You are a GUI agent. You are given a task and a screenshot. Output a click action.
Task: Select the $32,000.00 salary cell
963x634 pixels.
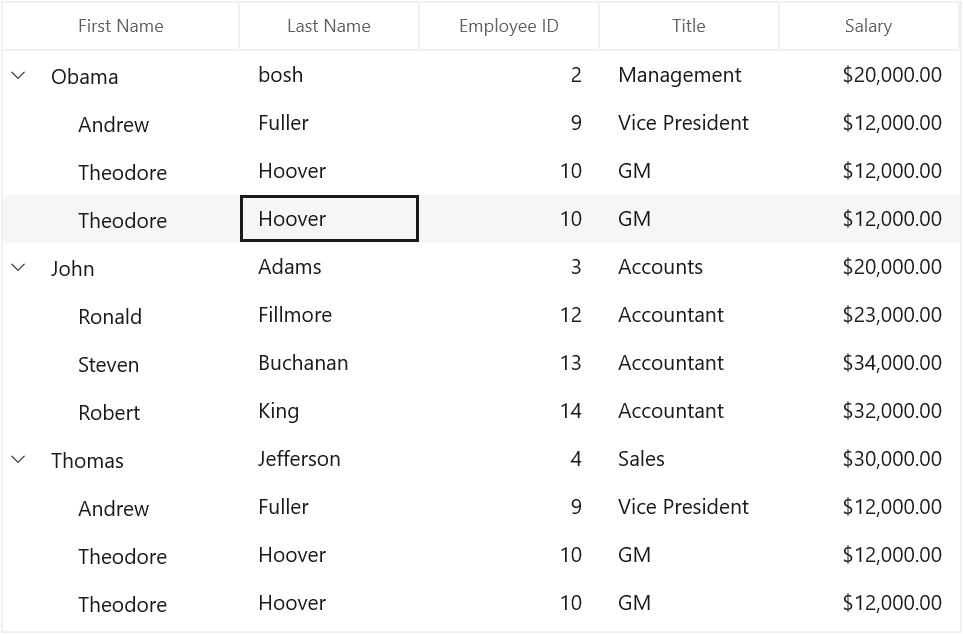click(868, 410)
